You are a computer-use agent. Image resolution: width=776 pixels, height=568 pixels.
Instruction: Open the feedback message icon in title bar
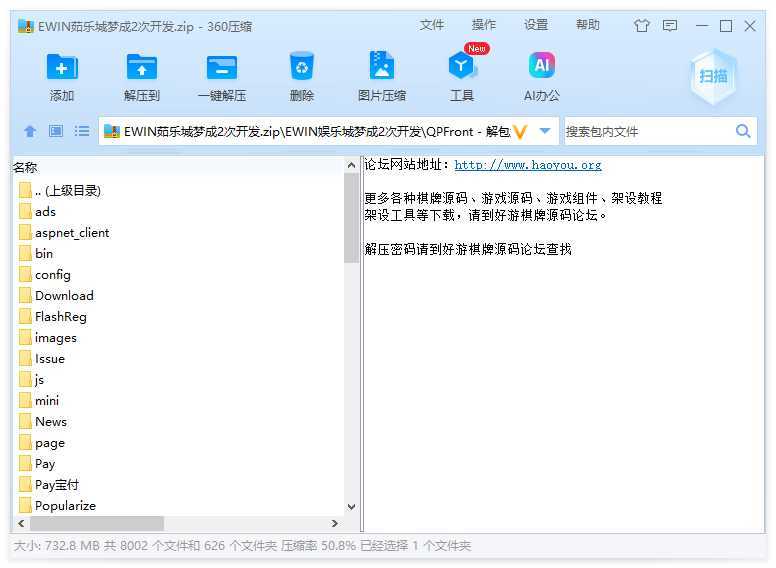670,25
